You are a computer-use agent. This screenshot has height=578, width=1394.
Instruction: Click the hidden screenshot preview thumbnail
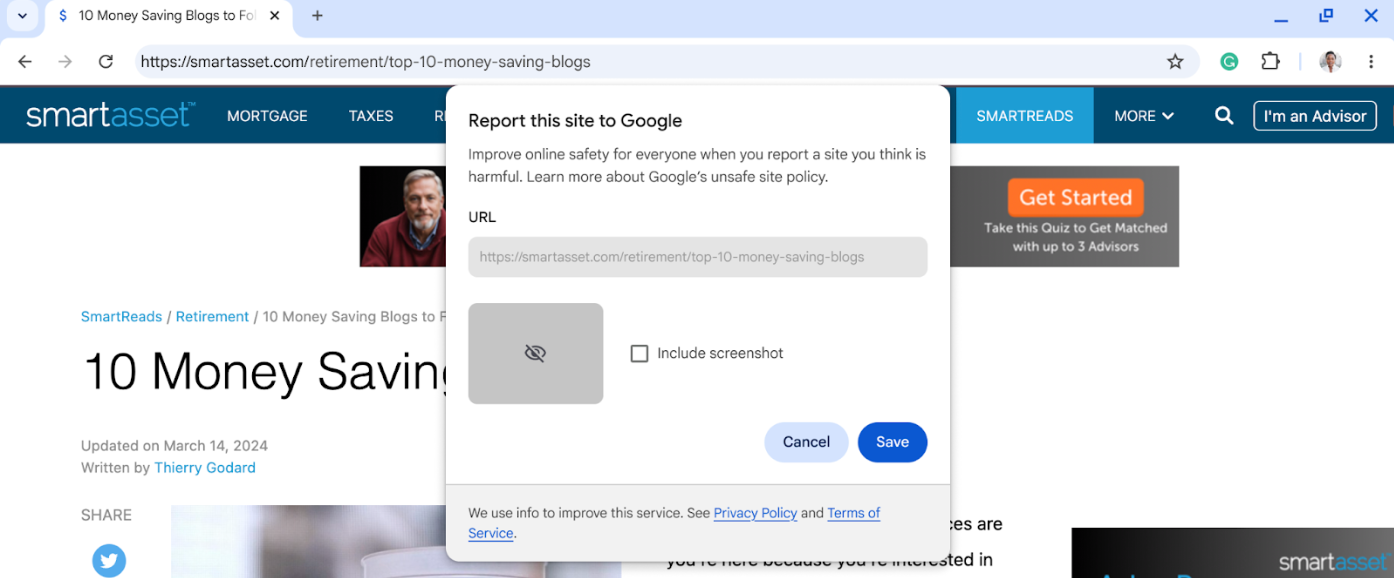tap(536, 354)
